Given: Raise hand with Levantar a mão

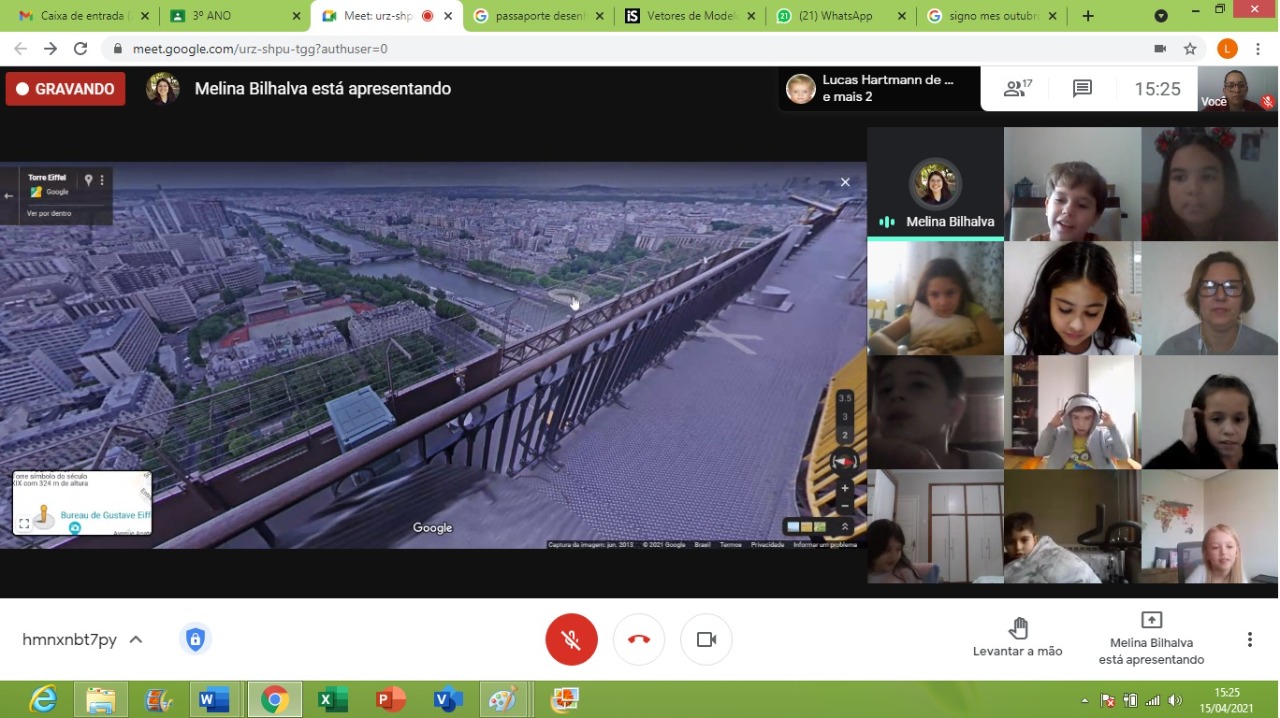Looking at the screenshot, I should (1017, 638).
